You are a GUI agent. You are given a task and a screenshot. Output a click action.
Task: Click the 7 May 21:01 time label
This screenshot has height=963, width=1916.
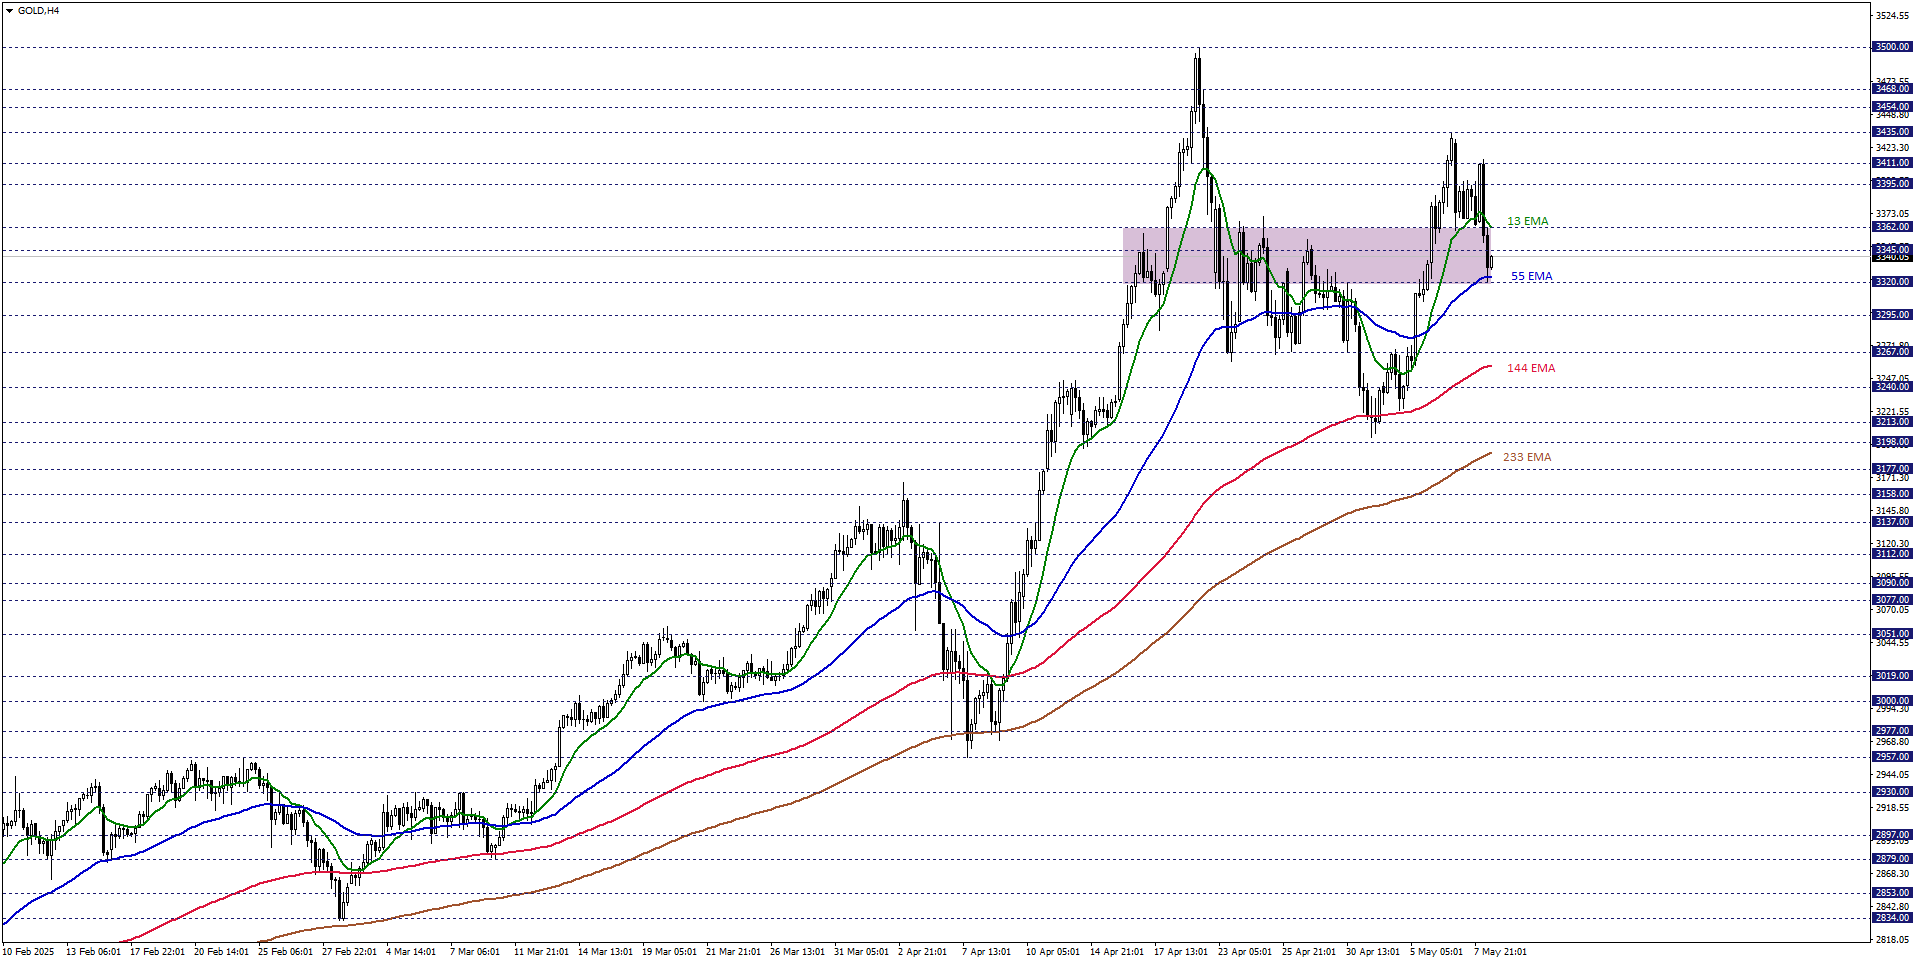[x=1500, y=952]
